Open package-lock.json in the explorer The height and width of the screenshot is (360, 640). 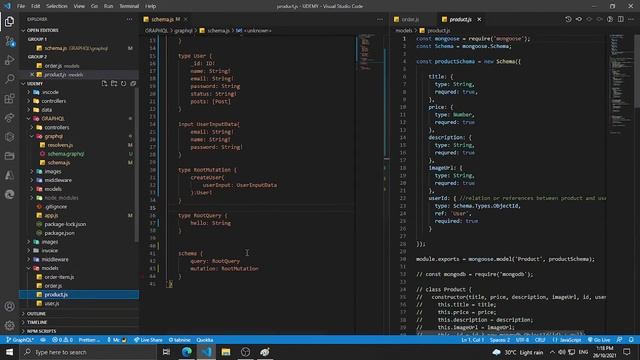[65, 224]
